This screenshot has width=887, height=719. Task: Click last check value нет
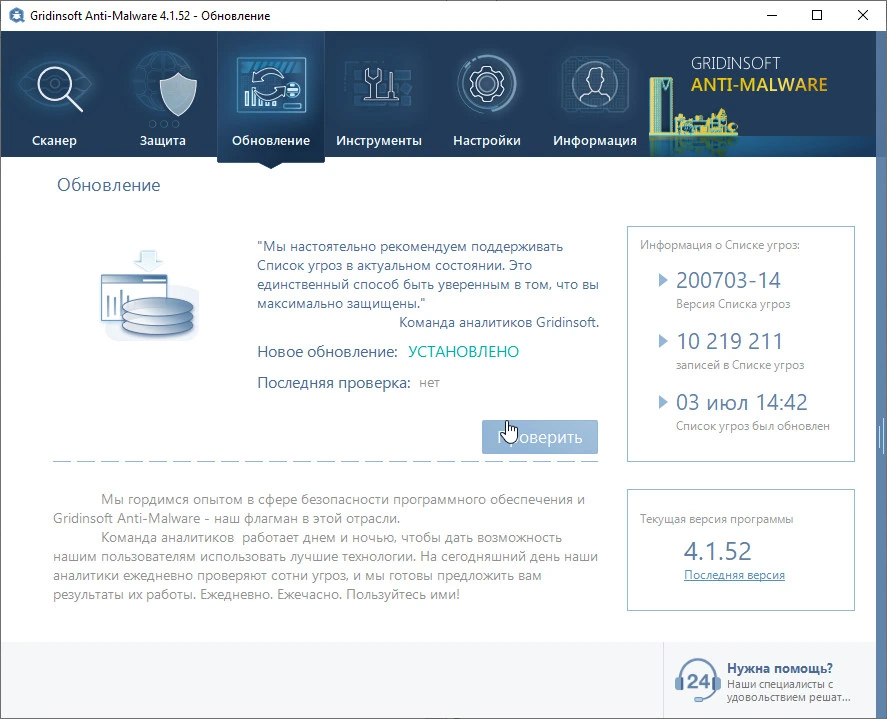429,383
